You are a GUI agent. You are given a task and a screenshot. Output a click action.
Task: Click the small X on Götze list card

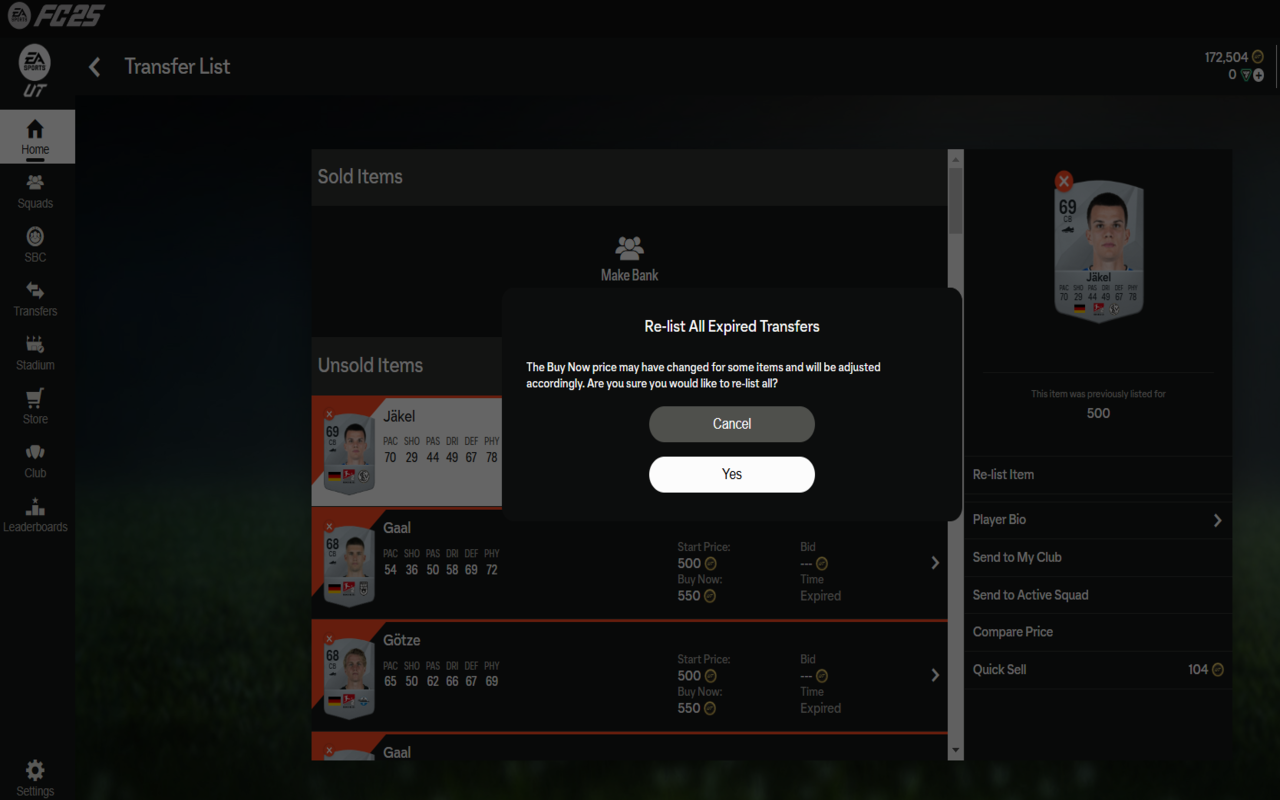(x=329, y=638)
